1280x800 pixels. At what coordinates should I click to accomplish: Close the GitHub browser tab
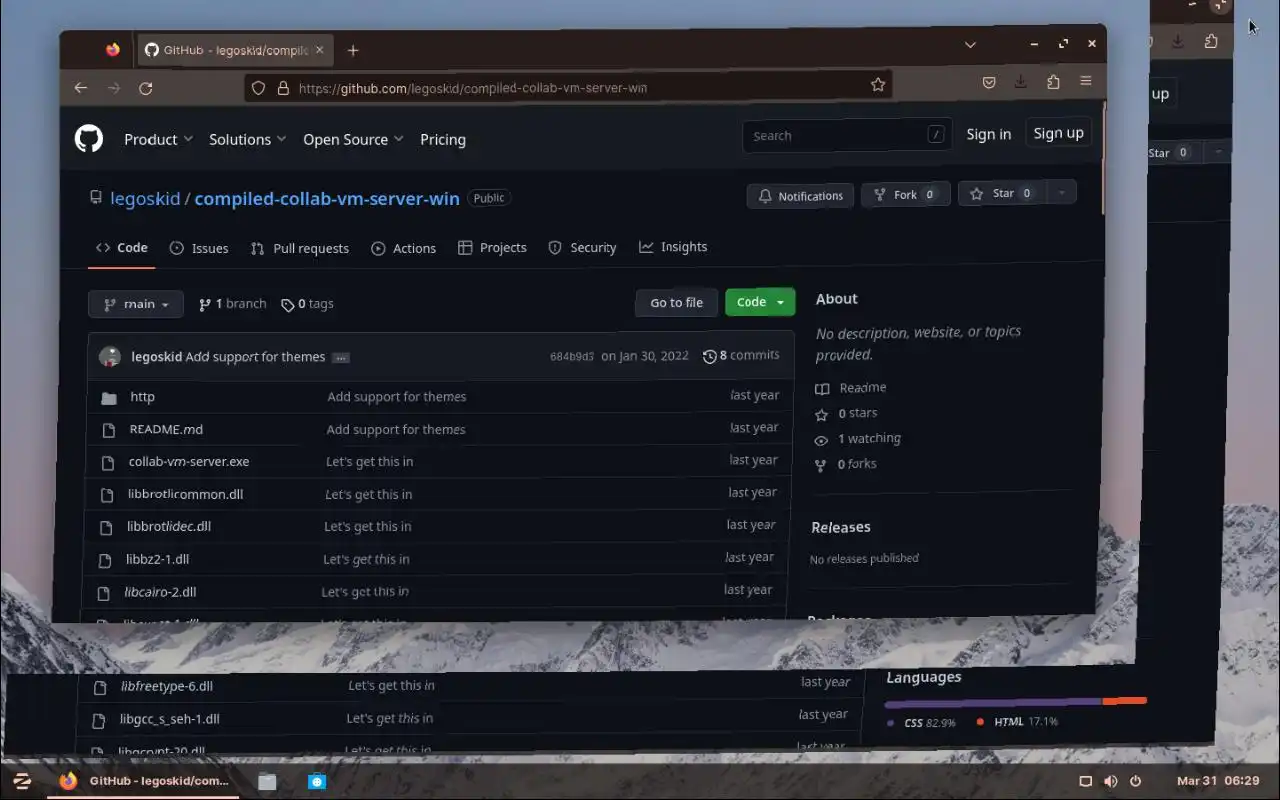point(320,49)
